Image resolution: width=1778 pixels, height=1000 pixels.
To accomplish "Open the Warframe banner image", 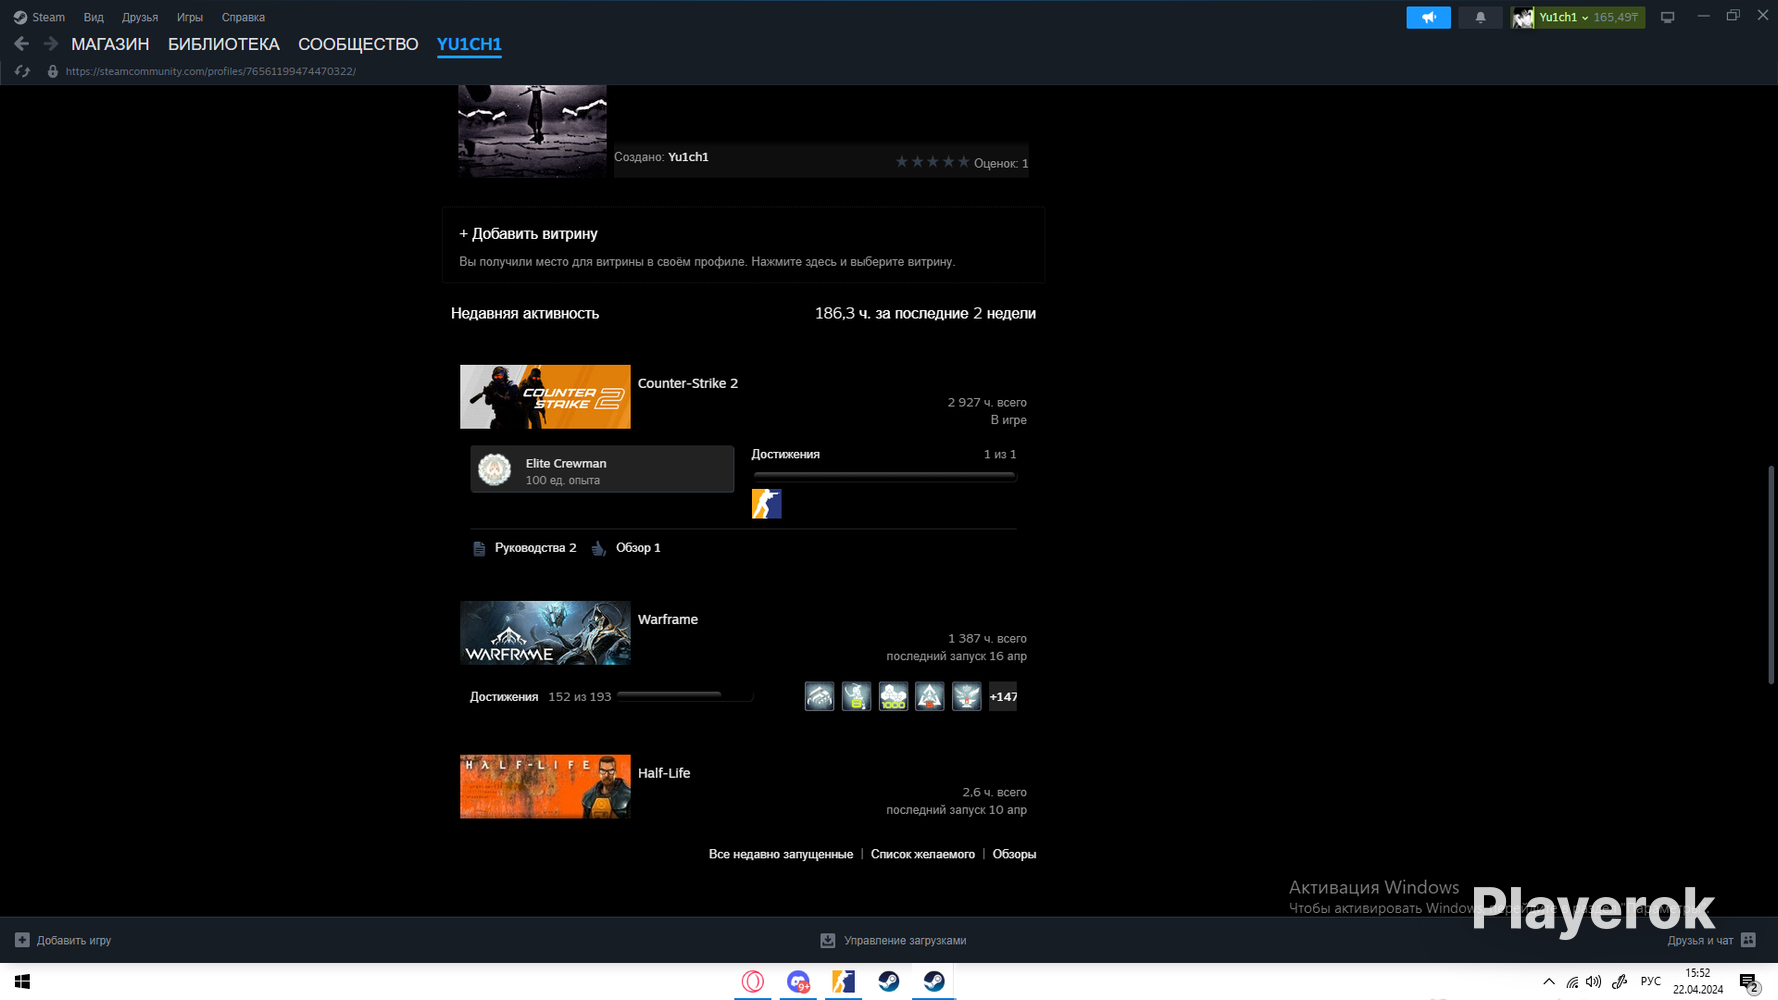I will (x=545, y=633).
